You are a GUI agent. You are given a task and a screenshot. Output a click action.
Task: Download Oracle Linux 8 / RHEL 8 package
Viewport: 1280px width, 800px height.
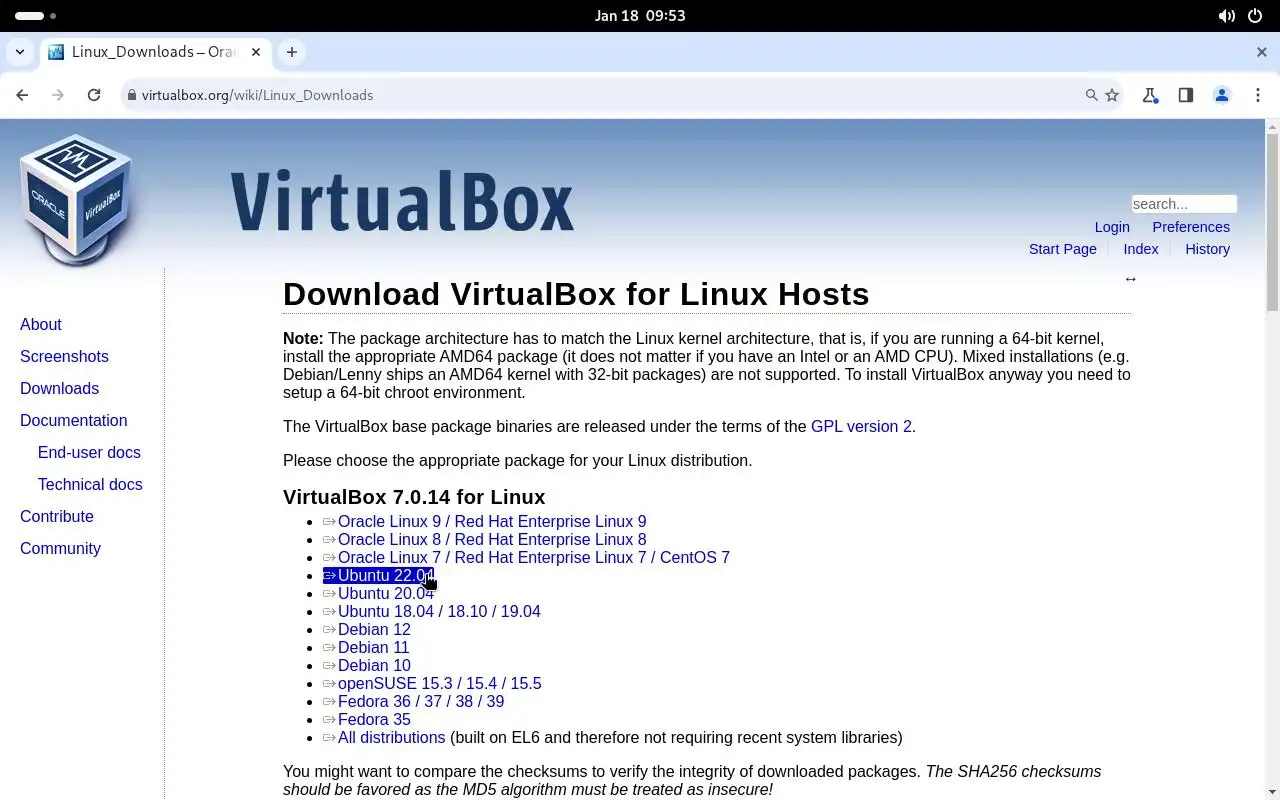click(x=485, y=539)
